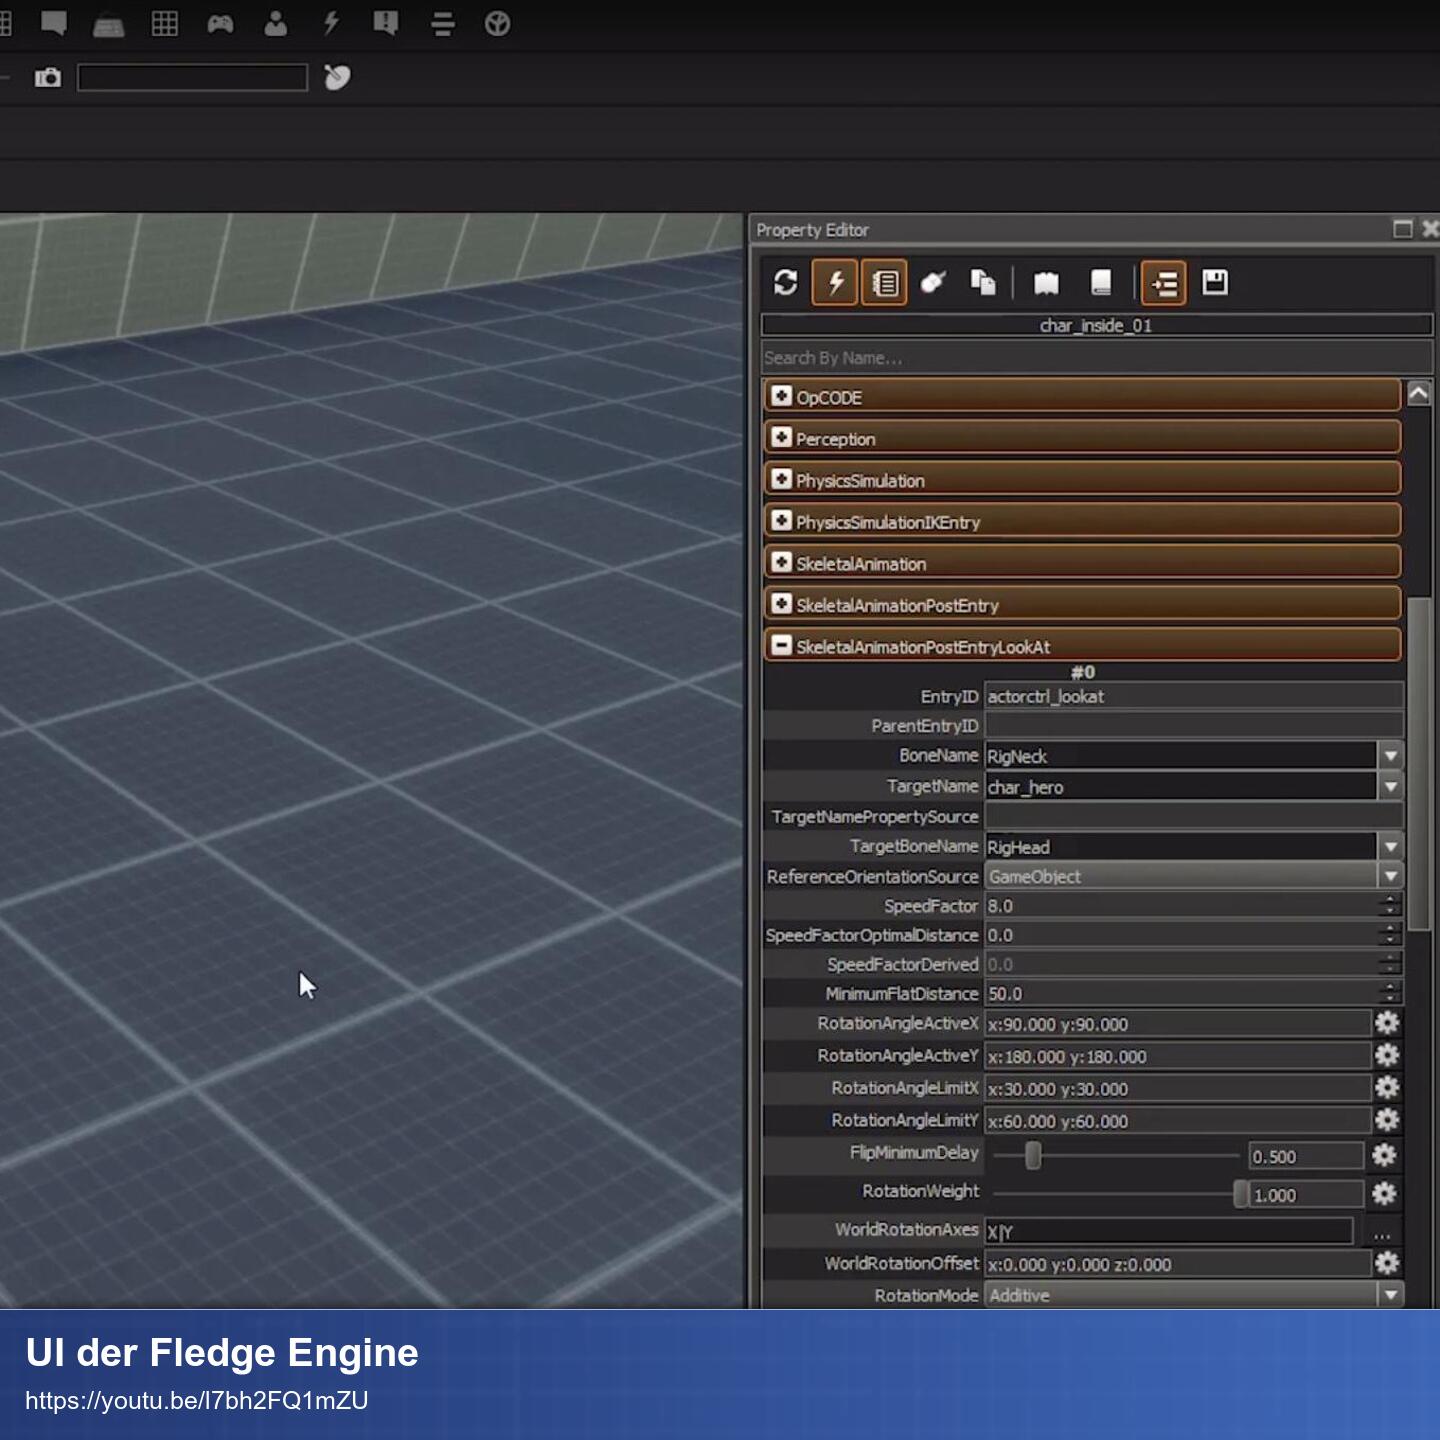Click gear icon next to RotationAngleLimitY
This screenshot has height=1440, width=1440.
[x=1387, y=1119]
